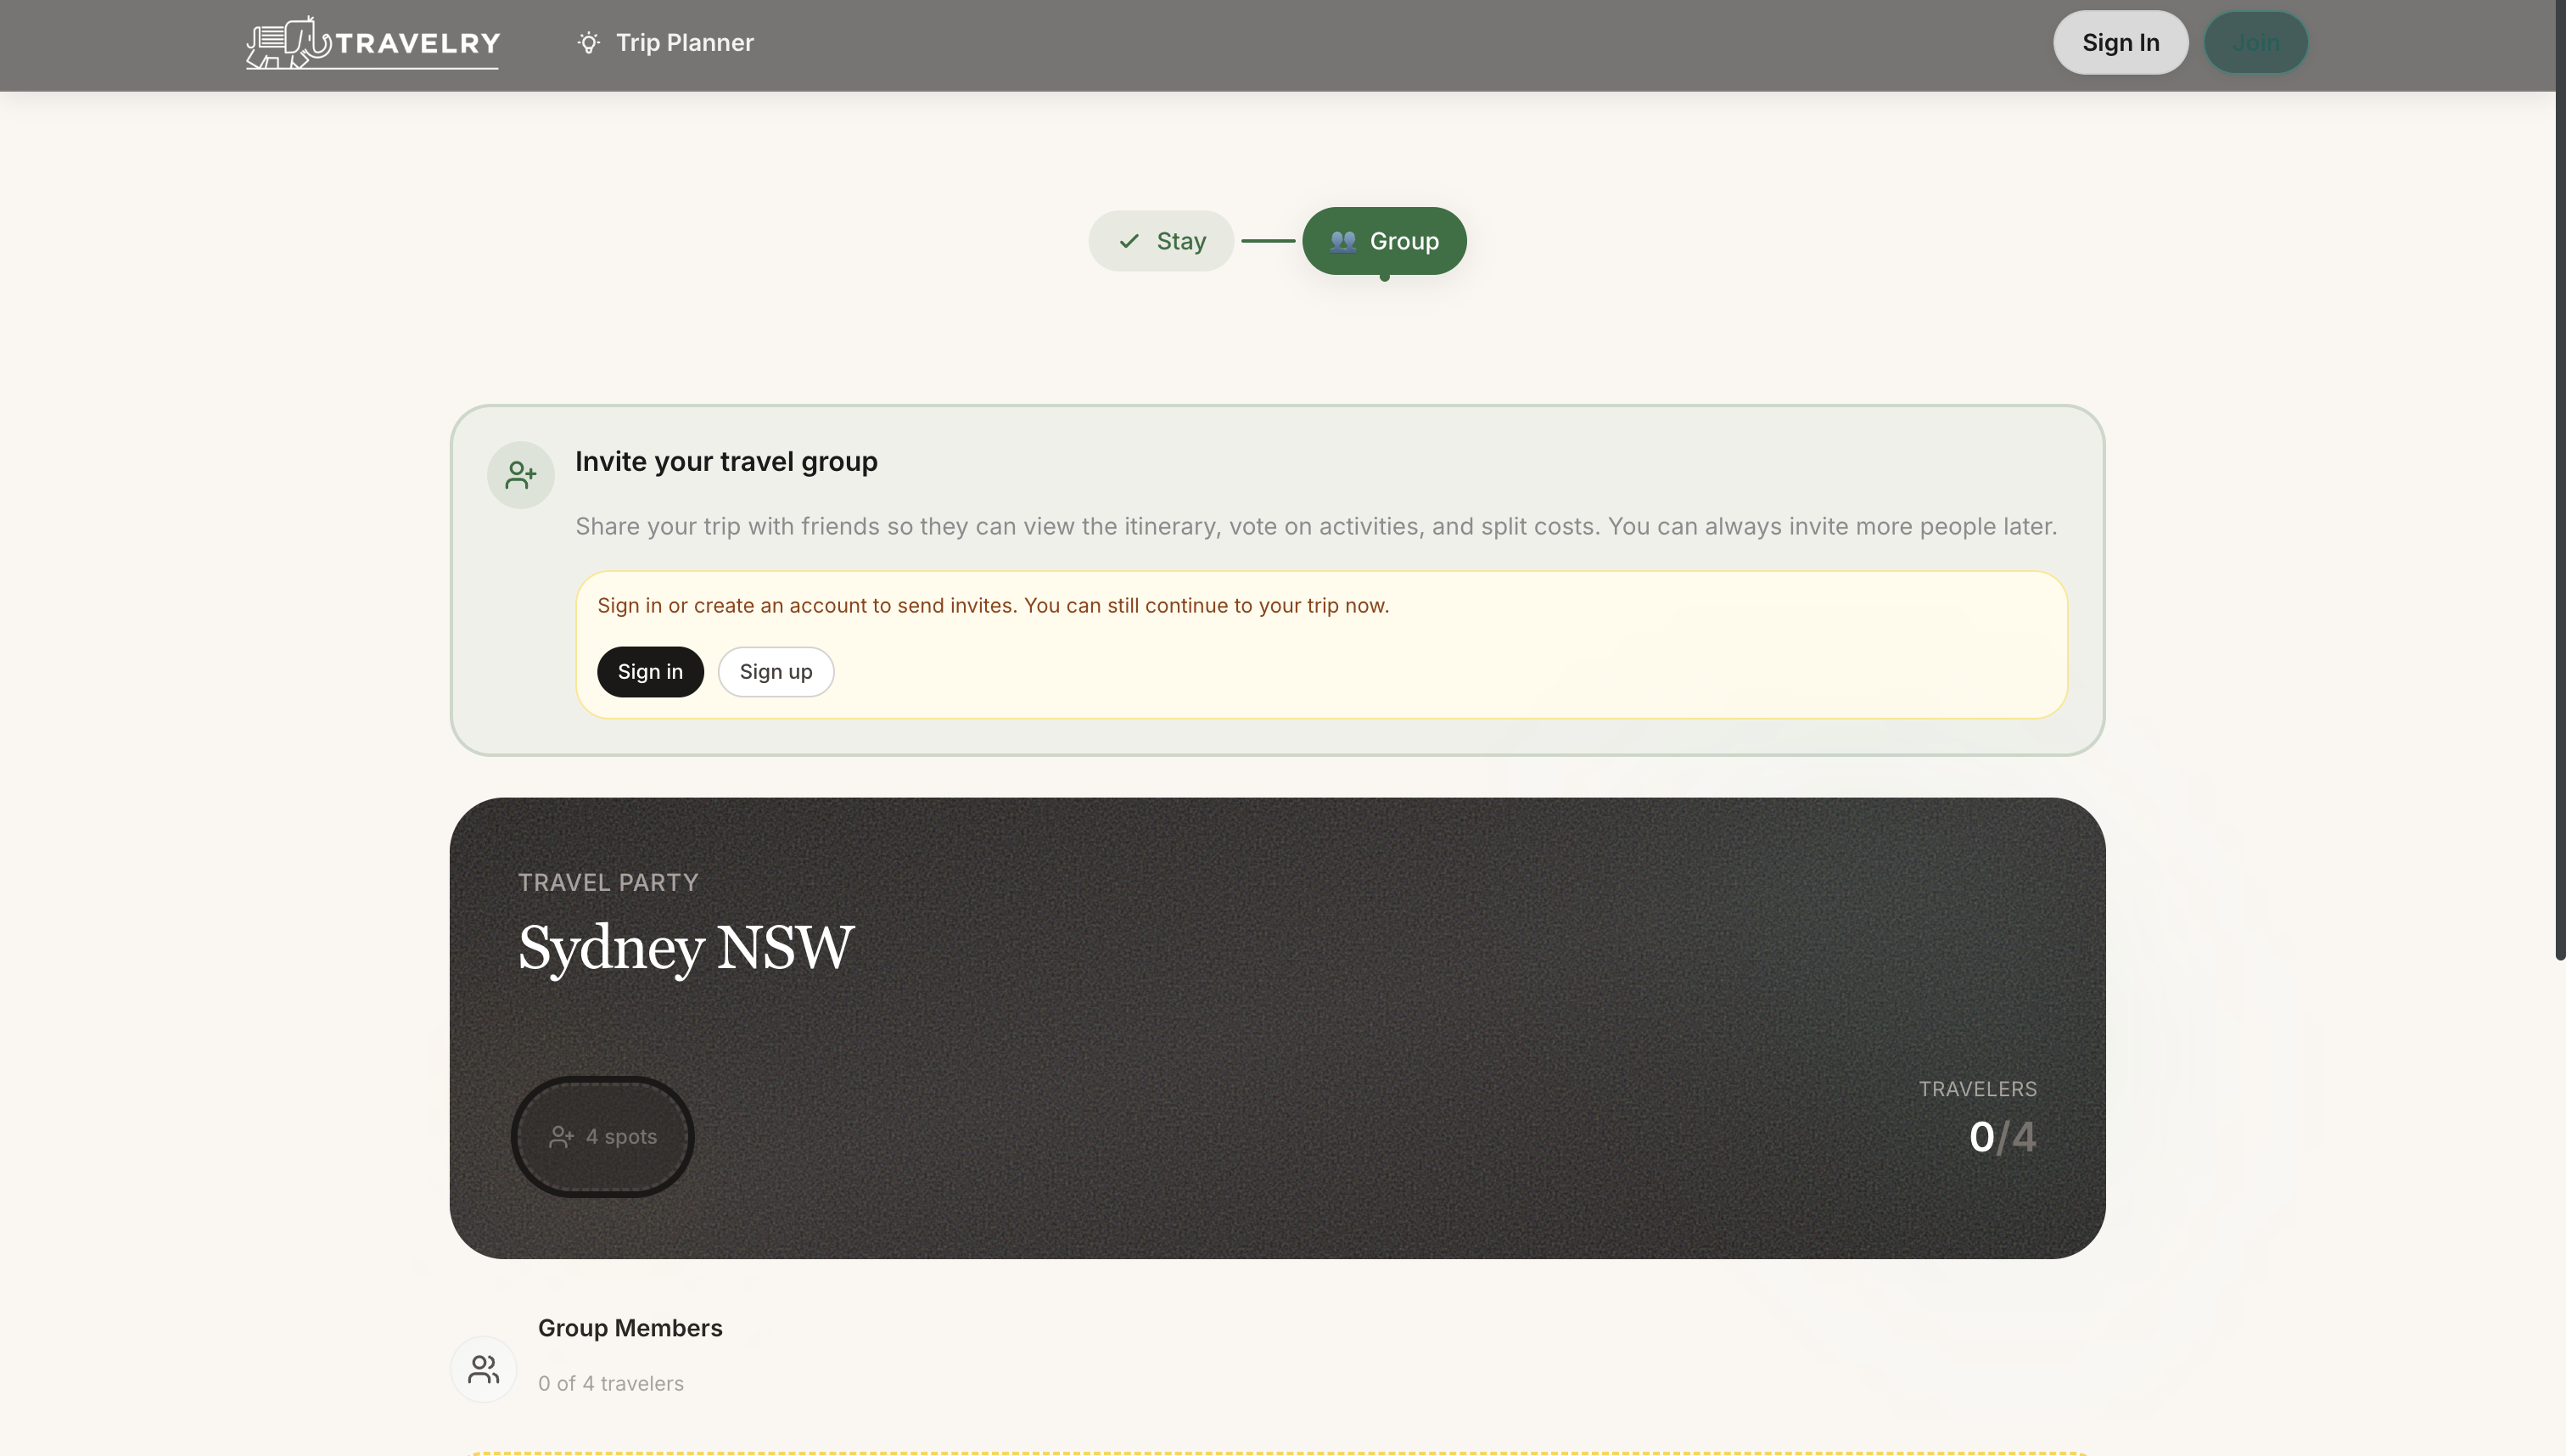The width and height of the screenshot is (2566, 1456).
Task: Click the Join button in the header
Action: tap(2255, 43)
